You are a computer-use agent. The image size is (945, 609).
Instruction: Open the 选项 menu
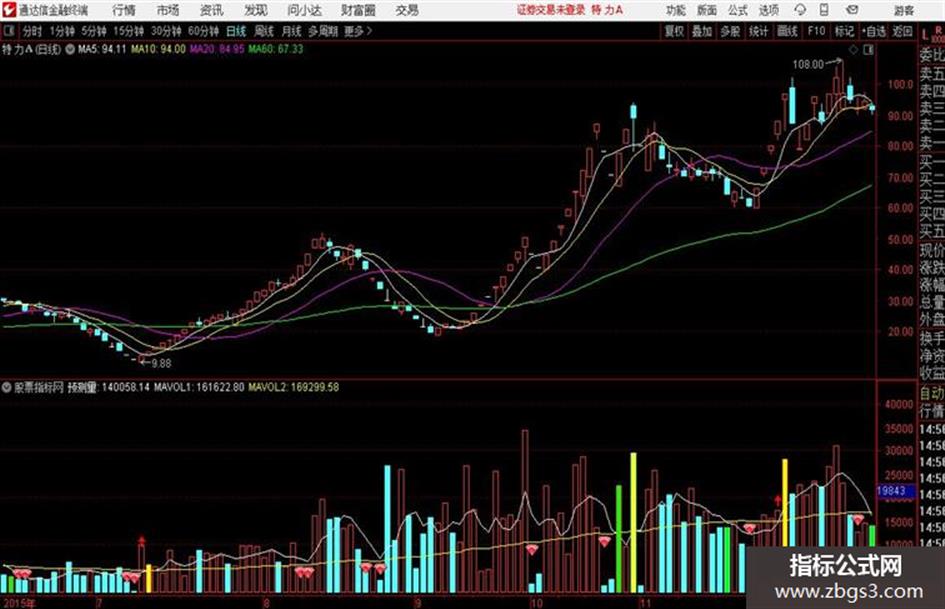pyautogui.click(x=769, y=10)
